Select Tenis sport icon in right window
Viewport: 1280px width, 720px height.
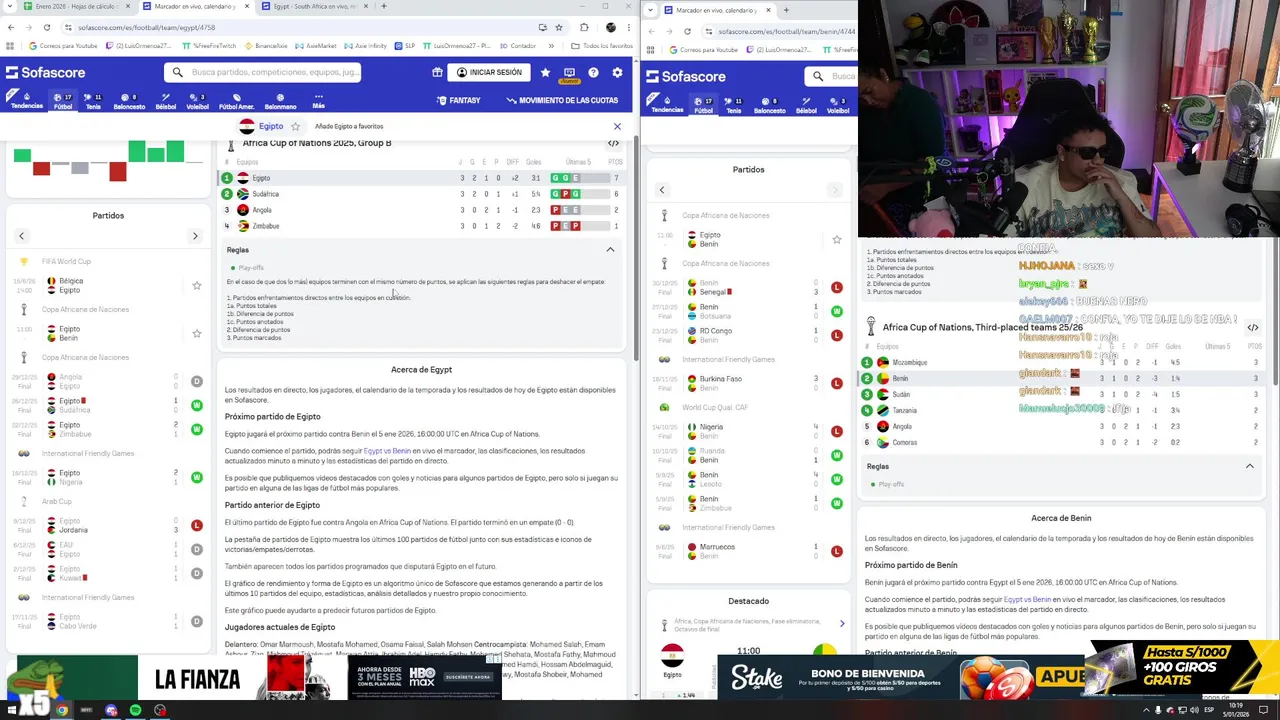click(x=734, y=104)
